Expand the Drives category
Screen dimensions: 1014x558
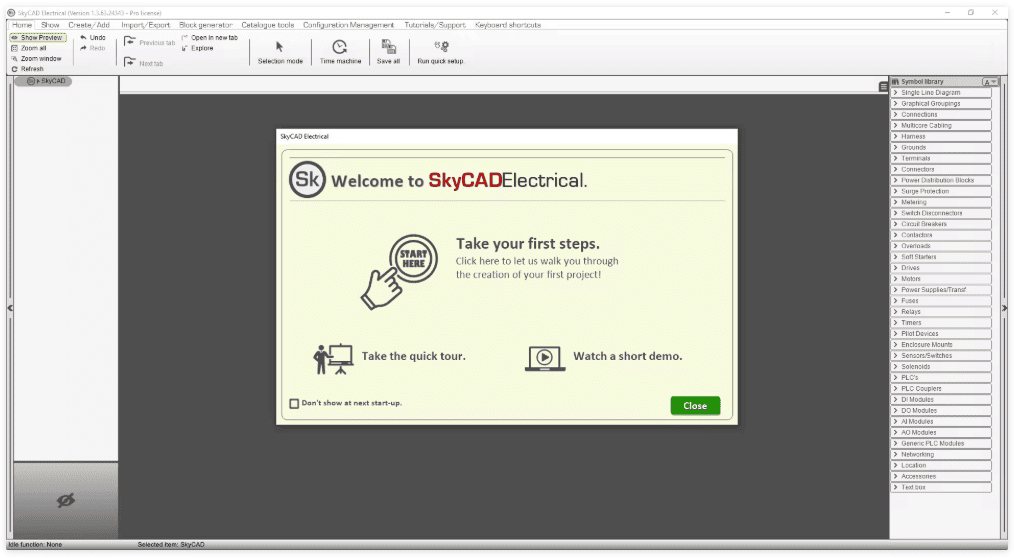pos(941,268)
